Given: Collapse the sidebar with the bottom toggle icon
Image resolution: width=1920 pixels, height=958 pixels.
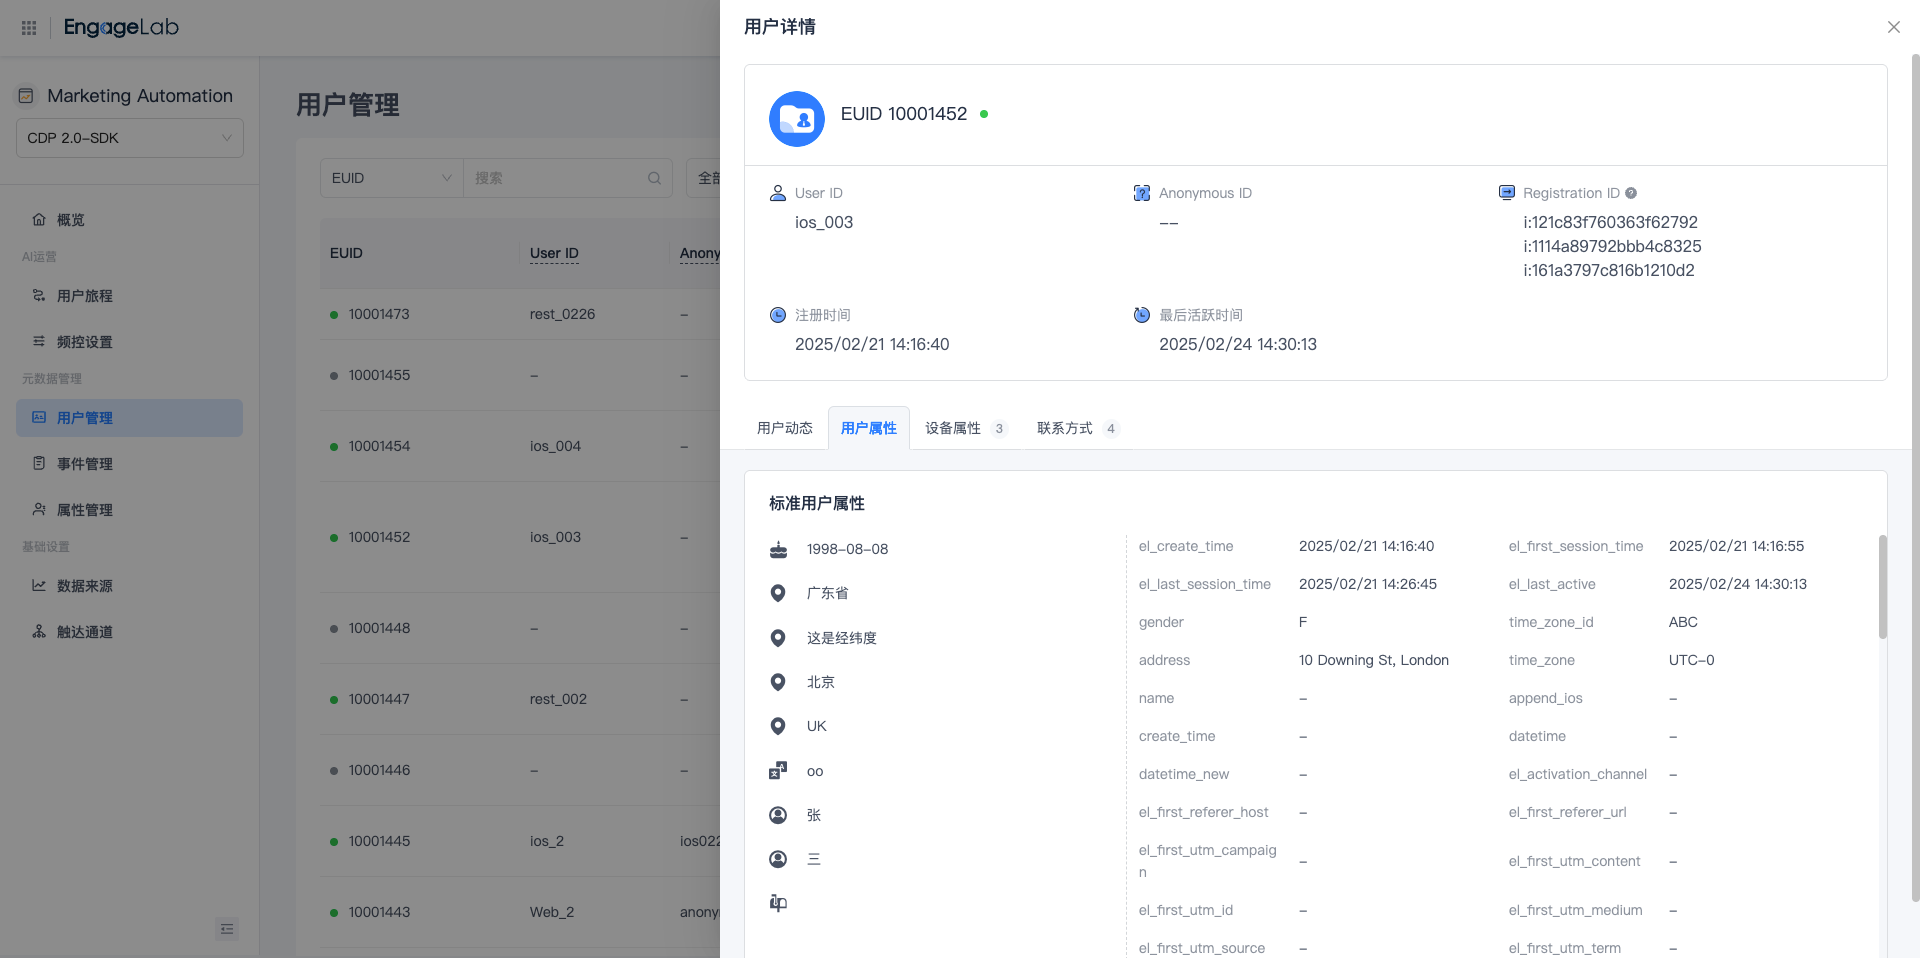Looking at the screenshot, I should point(227,929).
